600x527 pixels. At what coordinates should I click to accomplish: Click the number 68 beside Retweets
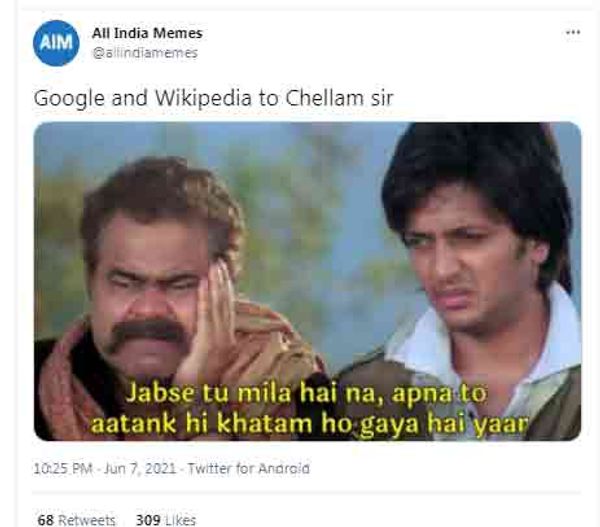tap(45, 520)
